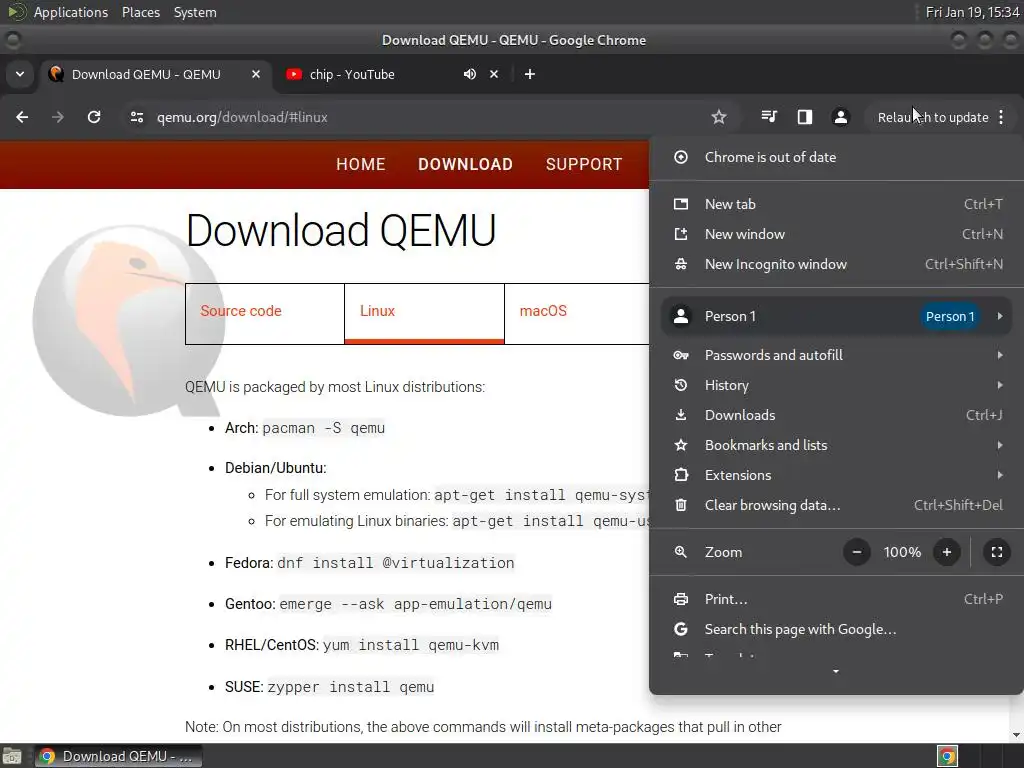Select New tab menu entry

[838, 204]
